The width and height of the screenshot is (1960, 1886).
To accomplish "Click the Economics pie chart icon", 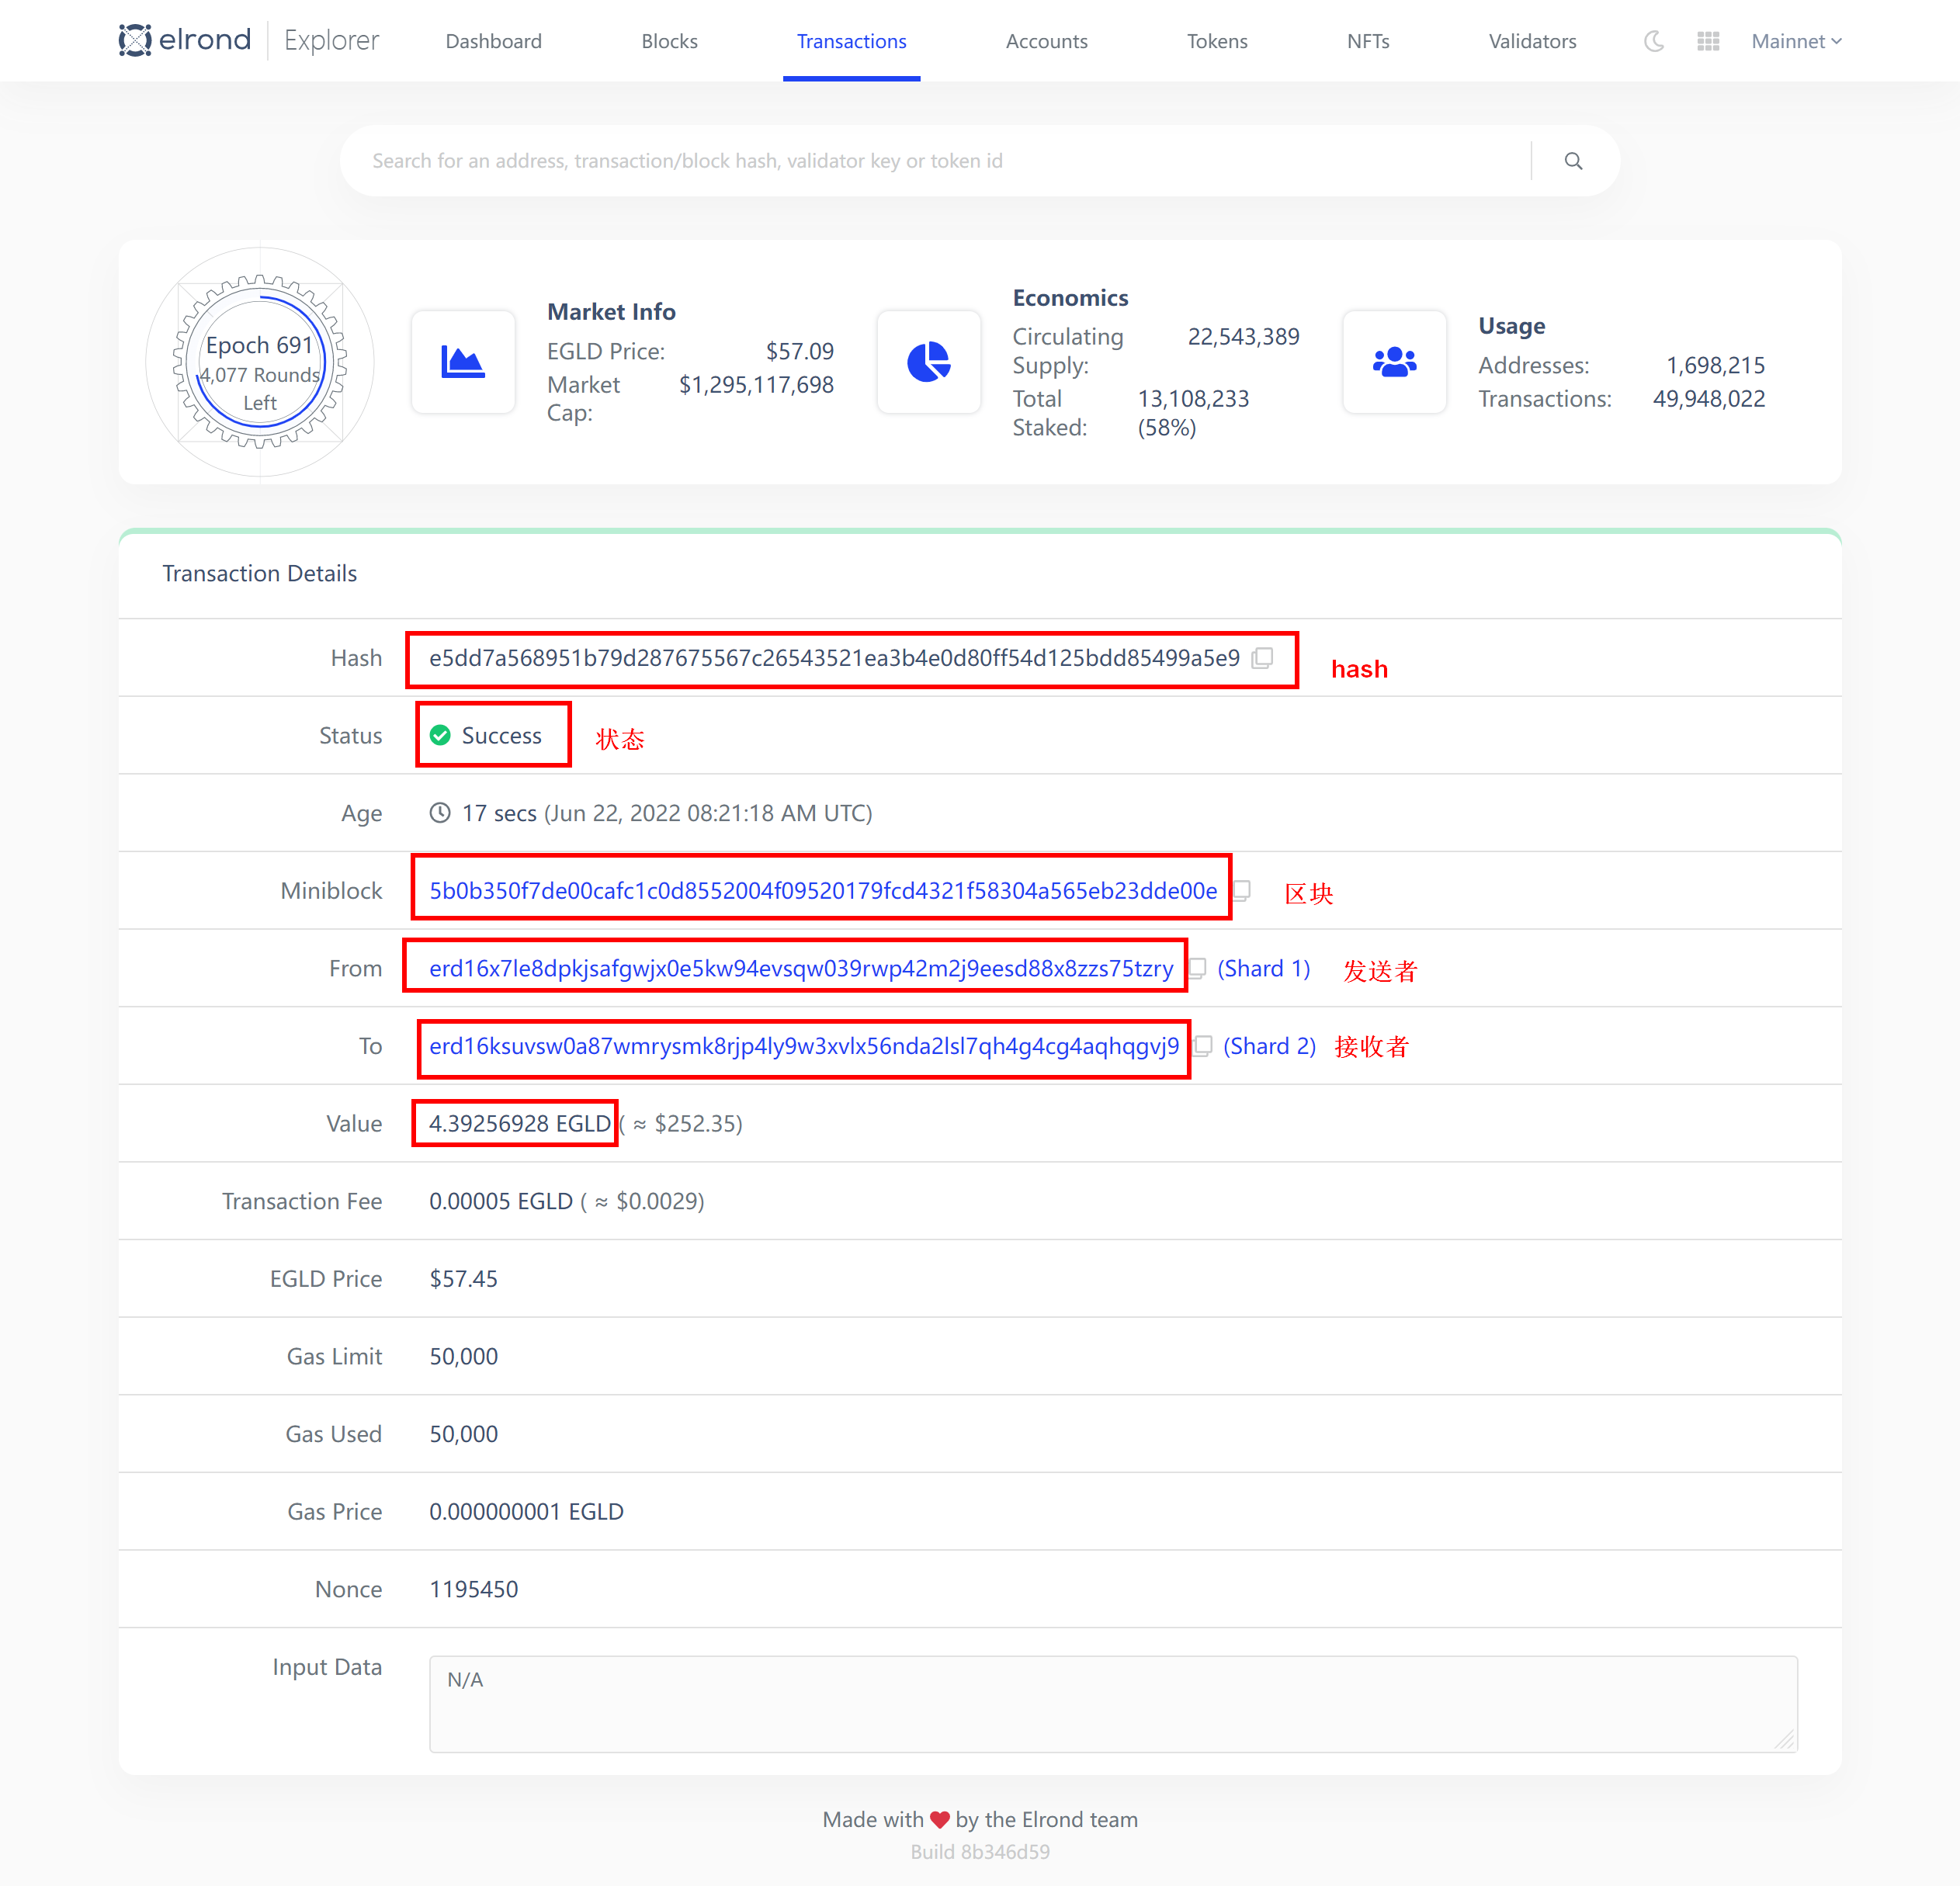I will point(928,362).
